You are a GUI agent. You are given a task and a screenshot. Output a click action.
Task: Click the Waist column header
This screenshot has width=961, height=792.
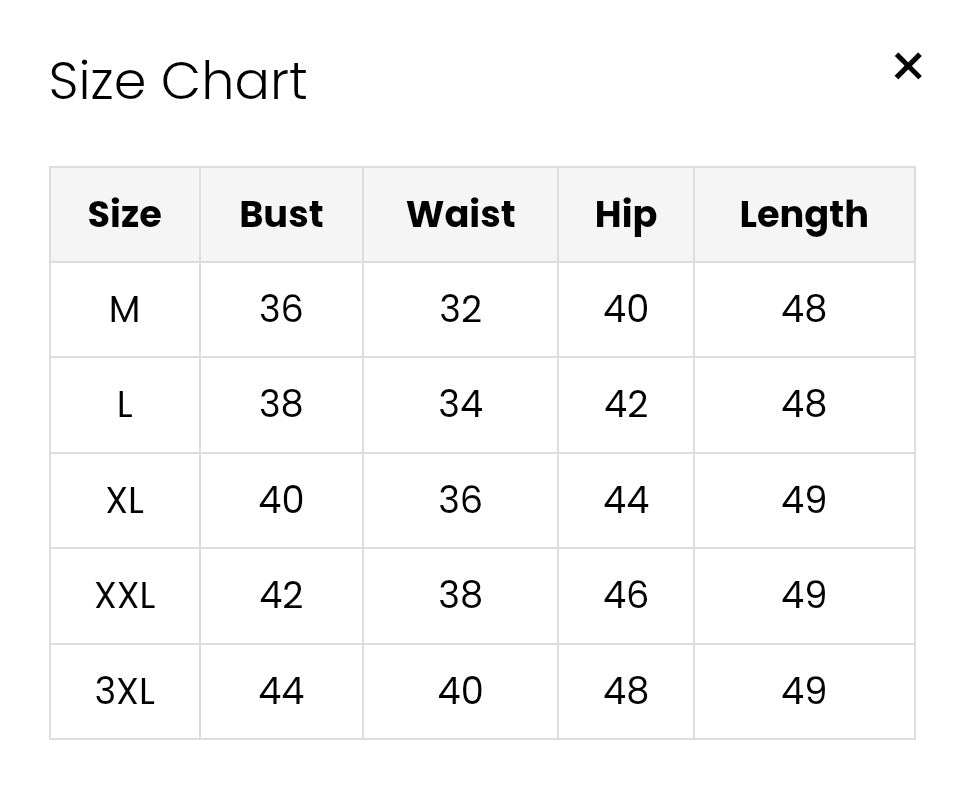coord(460,214)
